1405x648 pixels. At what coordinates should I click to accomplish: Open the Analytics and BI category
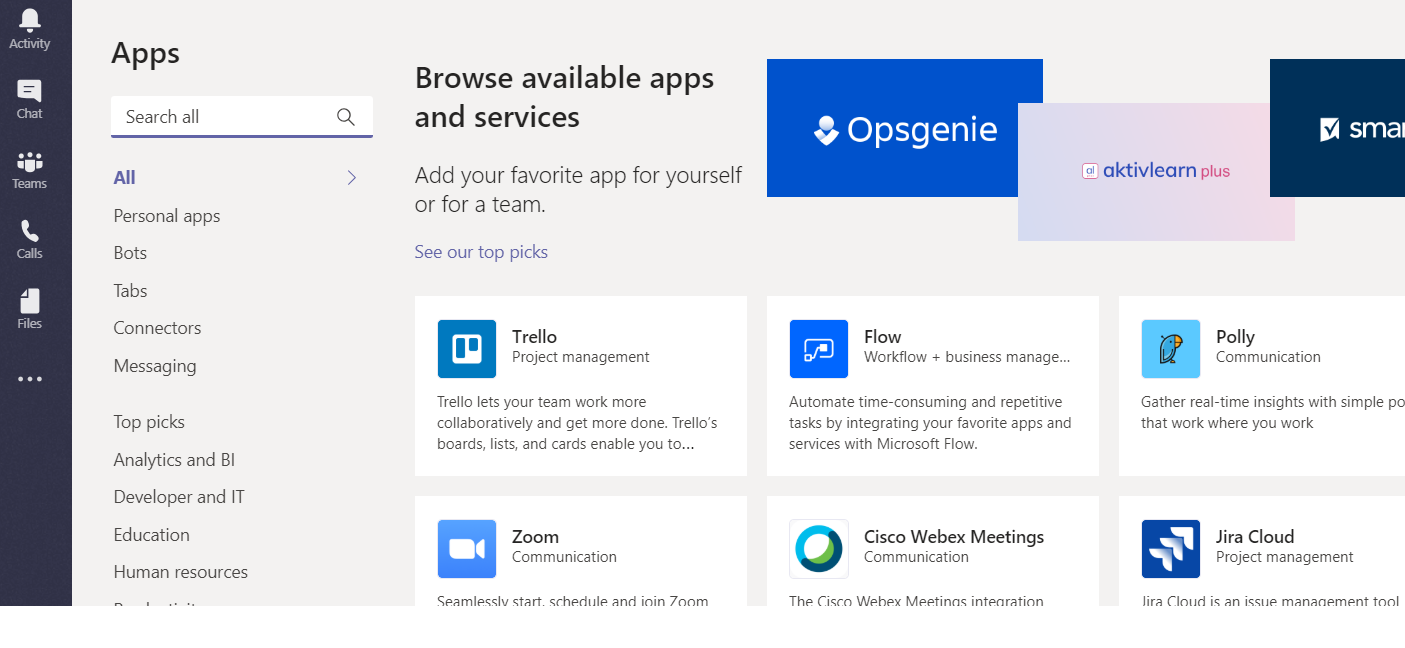[x=174, y=460]
